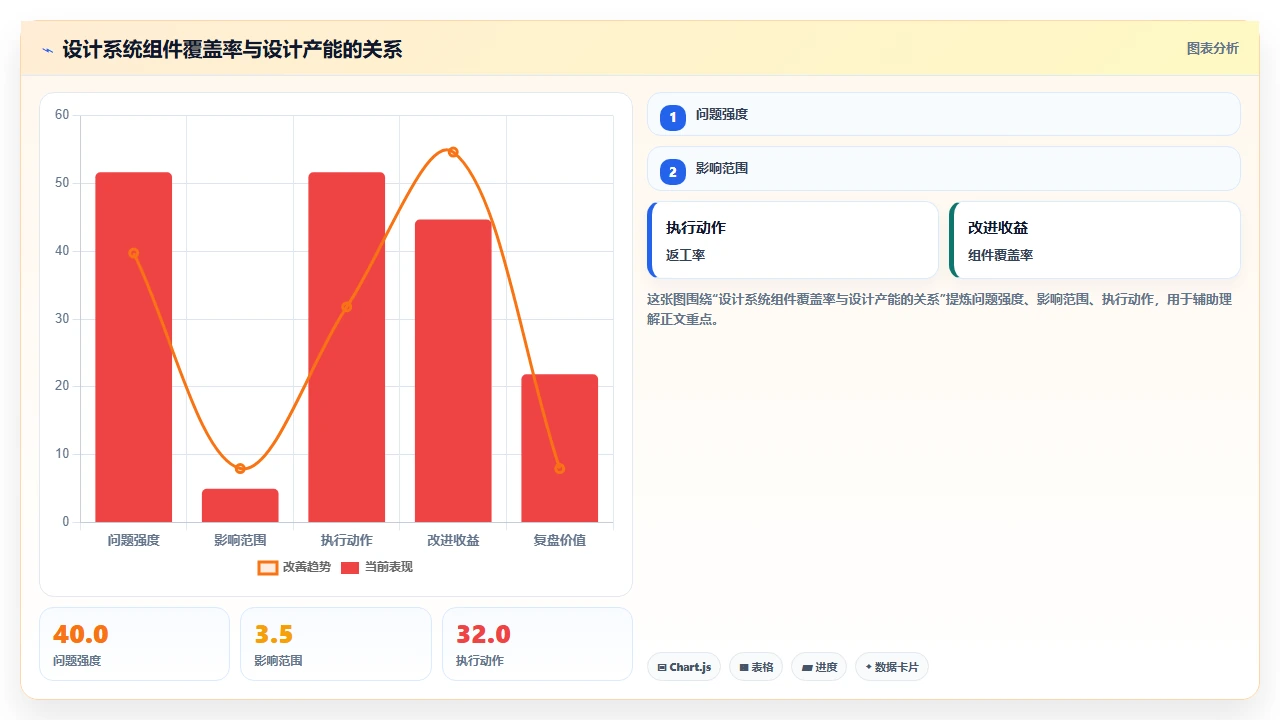Click the 复盘价值 x-axis label
The image size is (1280, 720).
(560, 540)
